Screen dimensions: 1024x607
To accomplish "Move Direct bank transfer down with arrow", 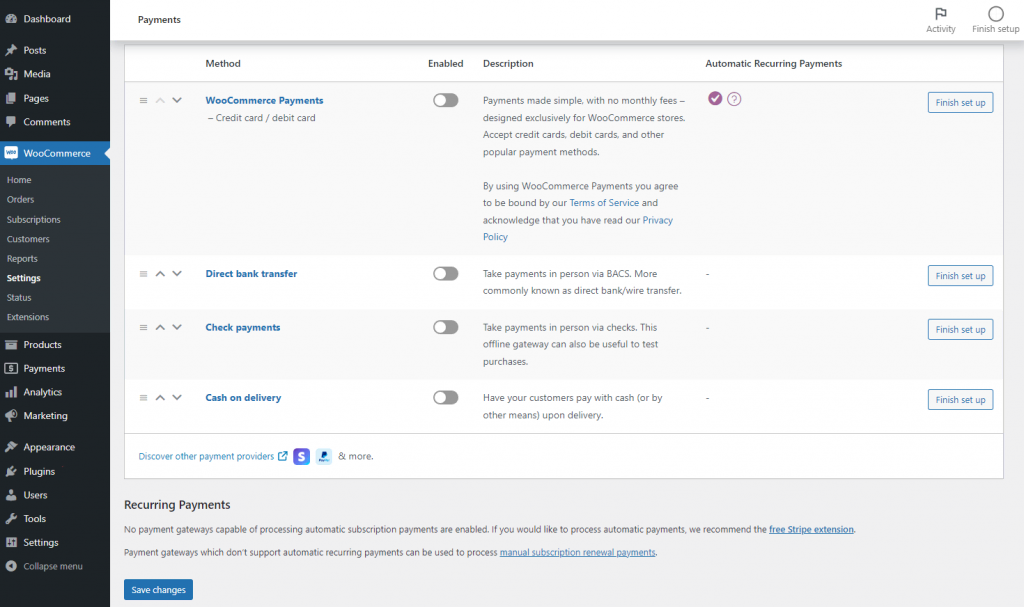I will (x=177, y=274).
